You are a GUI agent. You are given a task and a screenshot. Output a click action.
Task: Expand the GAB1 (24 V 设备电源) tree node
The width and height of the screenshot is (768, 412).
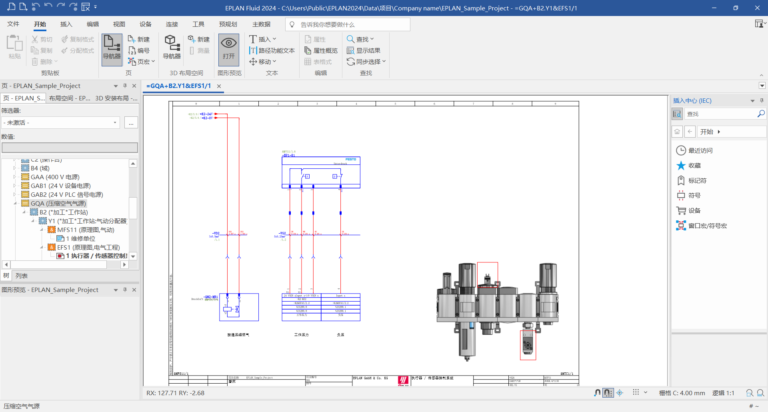click(15, 186)
